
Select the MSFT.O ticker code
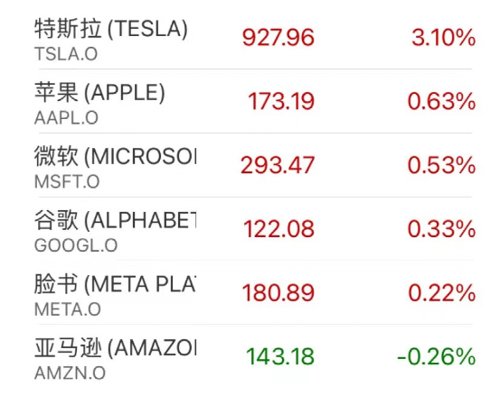(67, 182)
